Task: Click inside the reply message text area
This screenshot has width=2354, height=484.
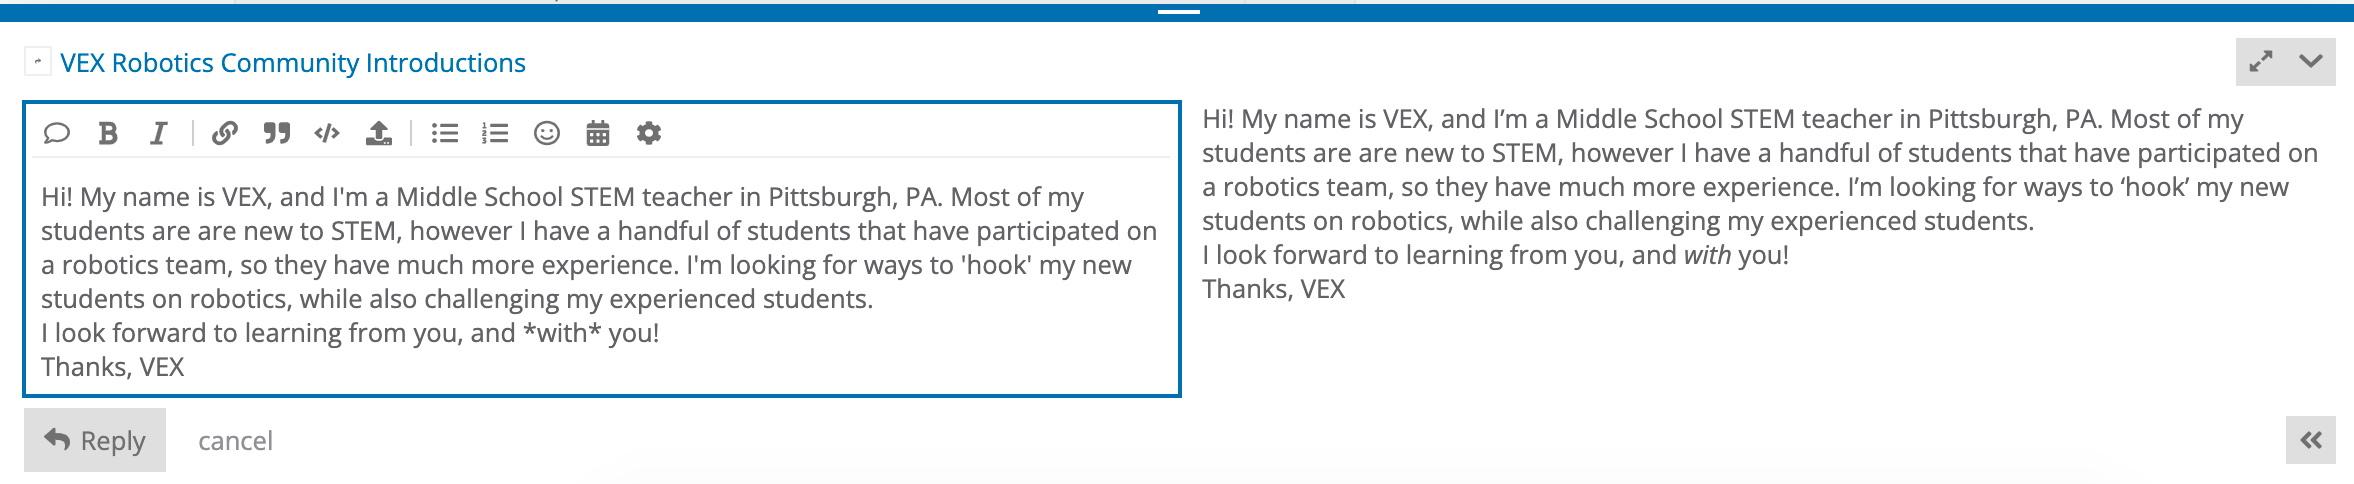Action: coord(600,282)
